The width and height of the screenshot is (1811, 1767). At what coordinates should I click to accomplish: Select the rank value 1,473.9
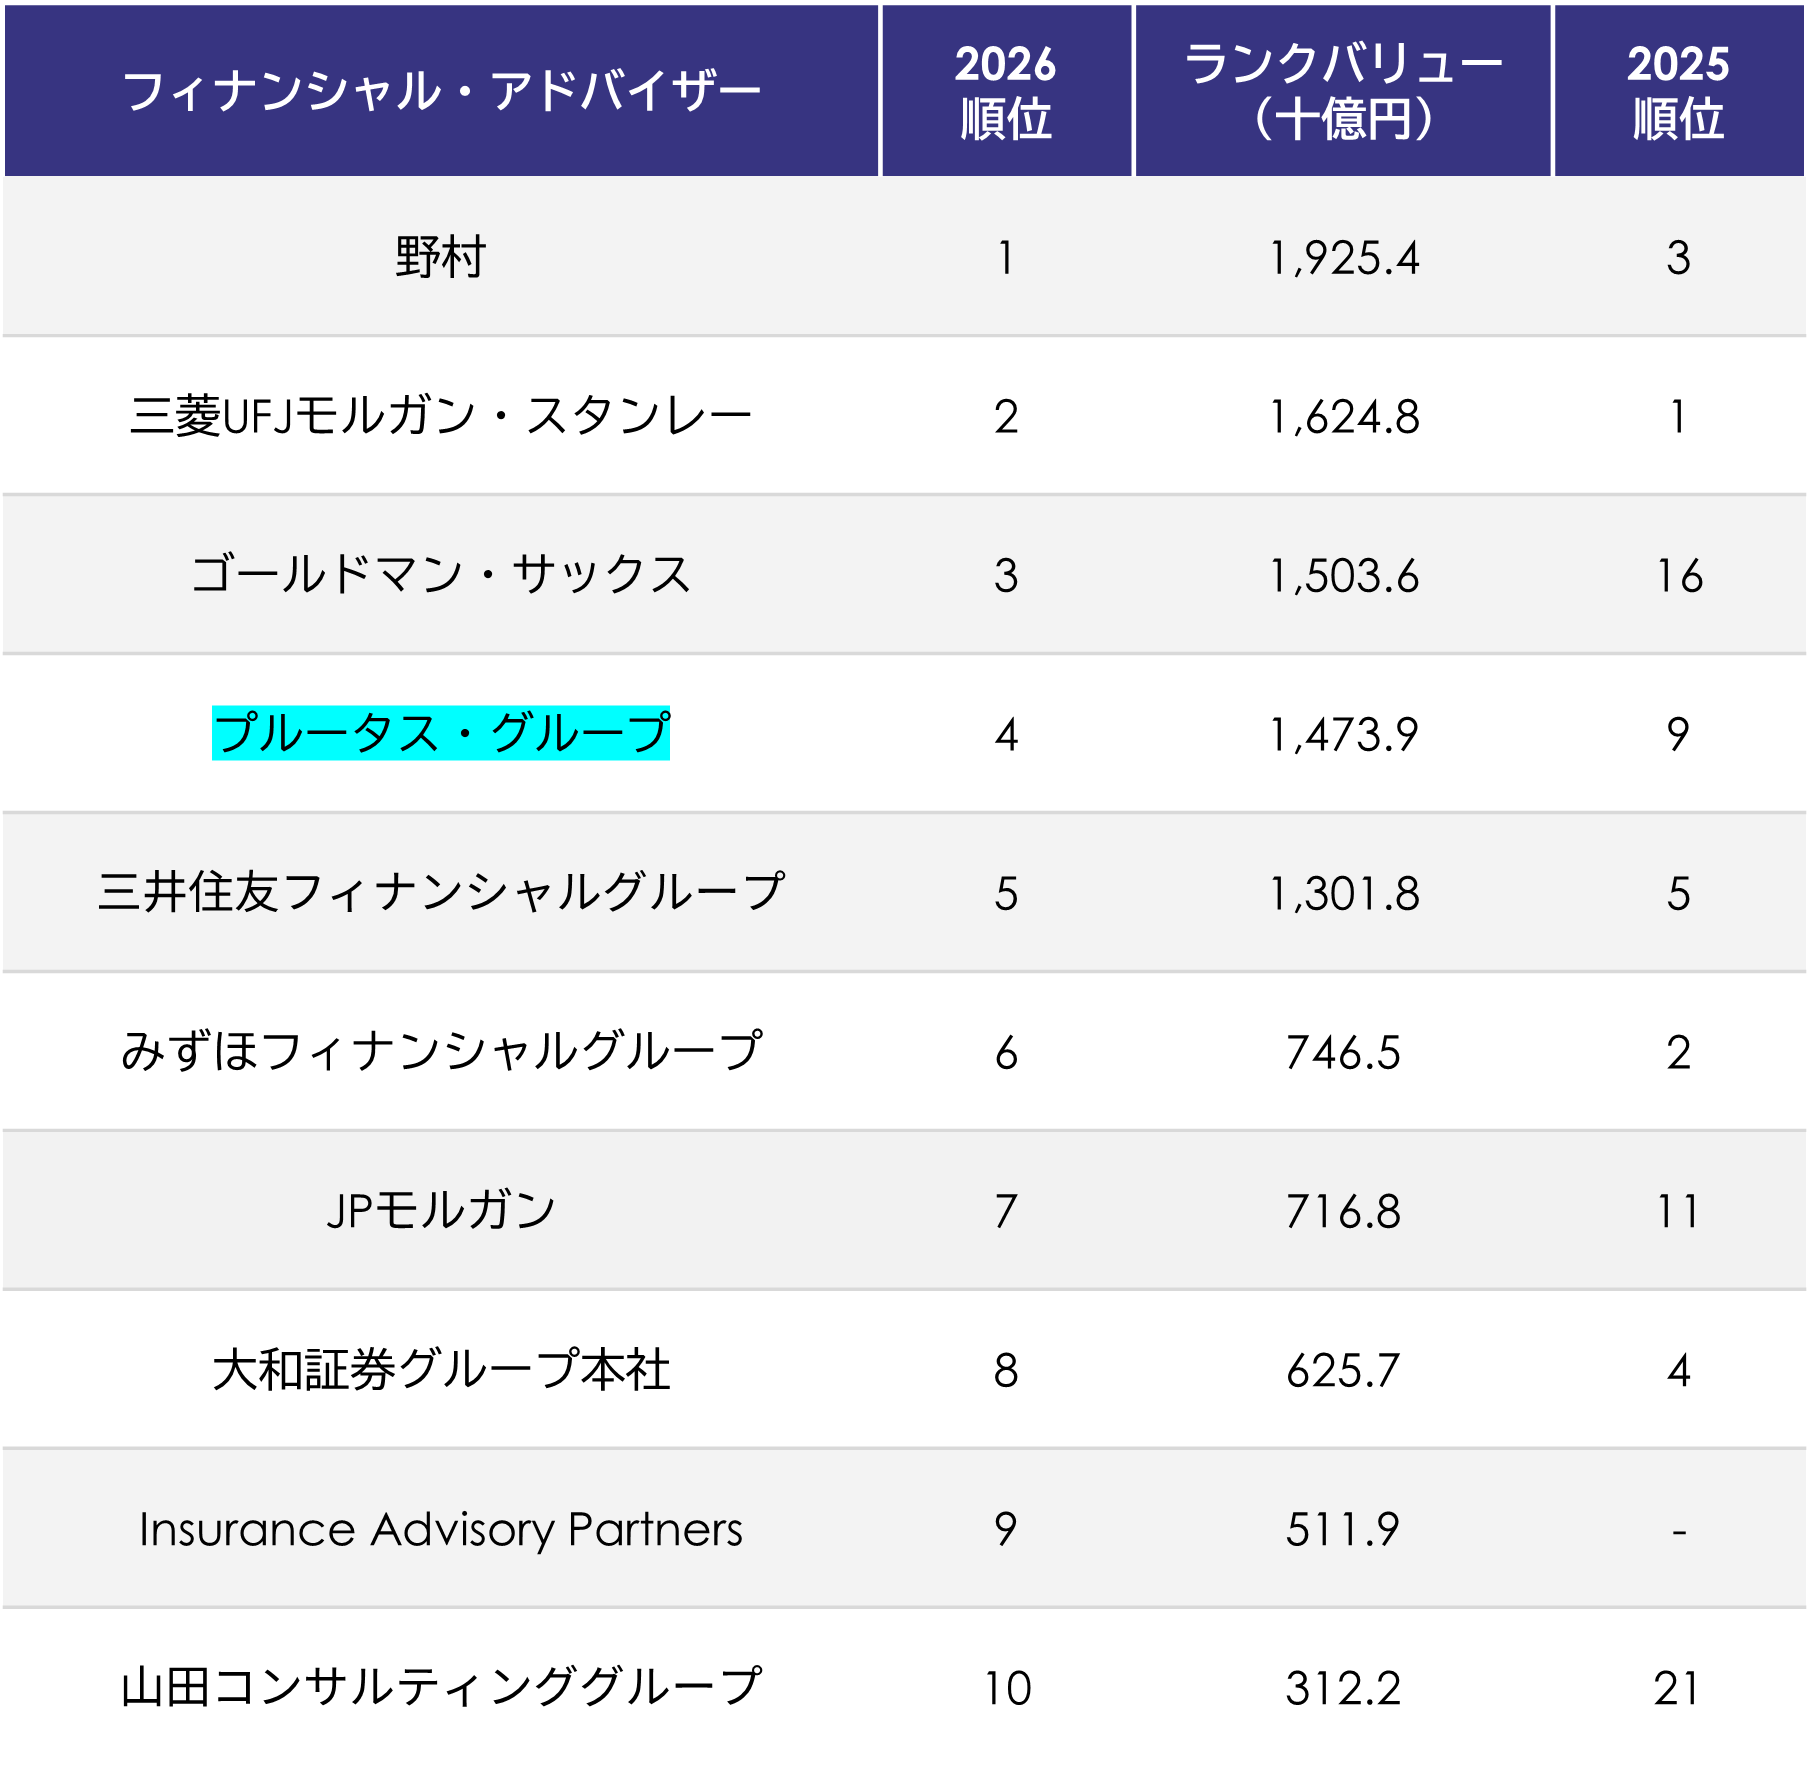(x=1343, y=735)
